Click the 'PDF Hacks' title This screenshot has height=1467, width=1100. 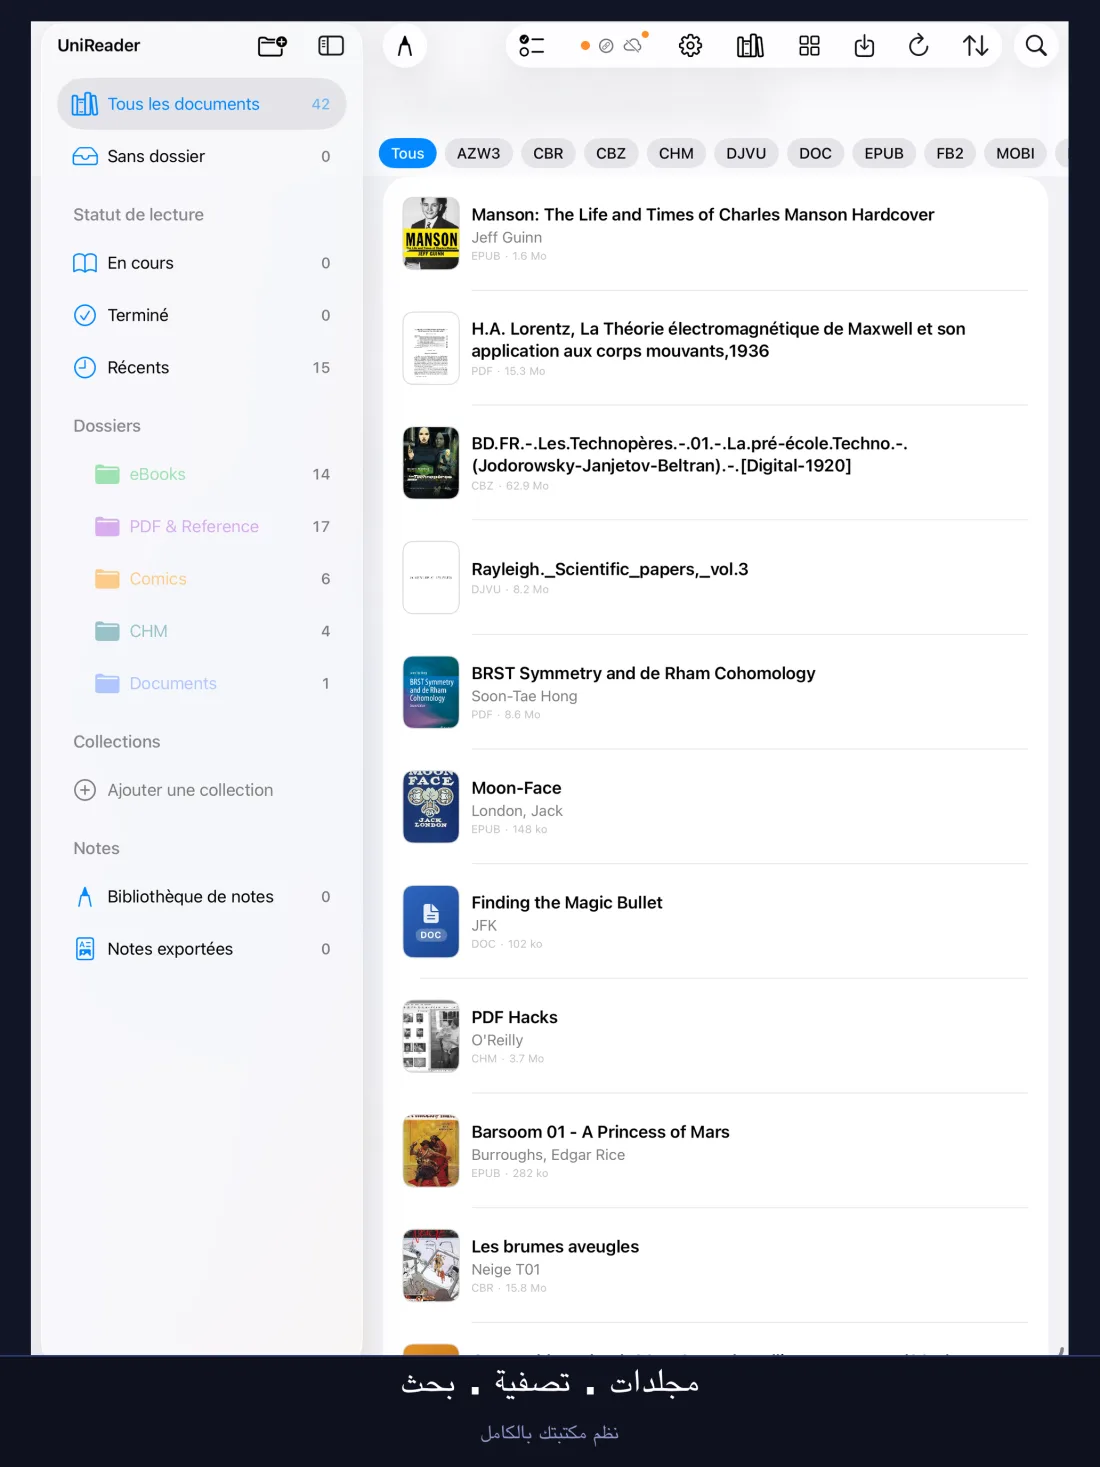pyautogui.click(x=514, y=1017)
